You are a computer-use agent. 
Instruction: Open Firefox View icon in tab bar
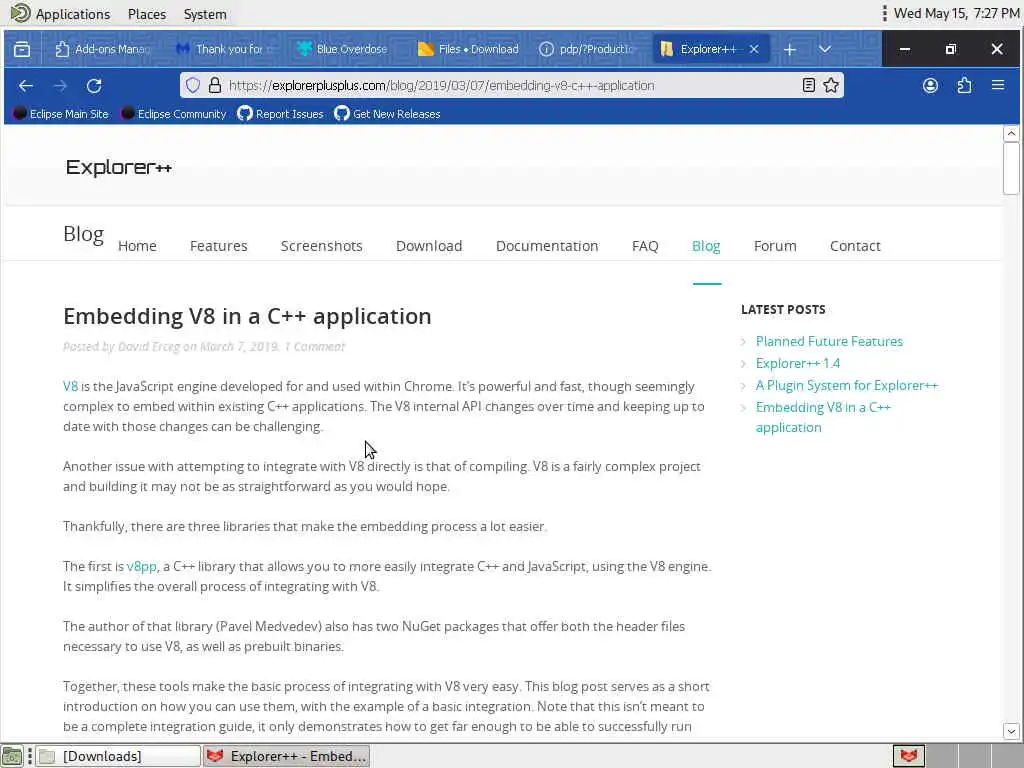(22, 49)
